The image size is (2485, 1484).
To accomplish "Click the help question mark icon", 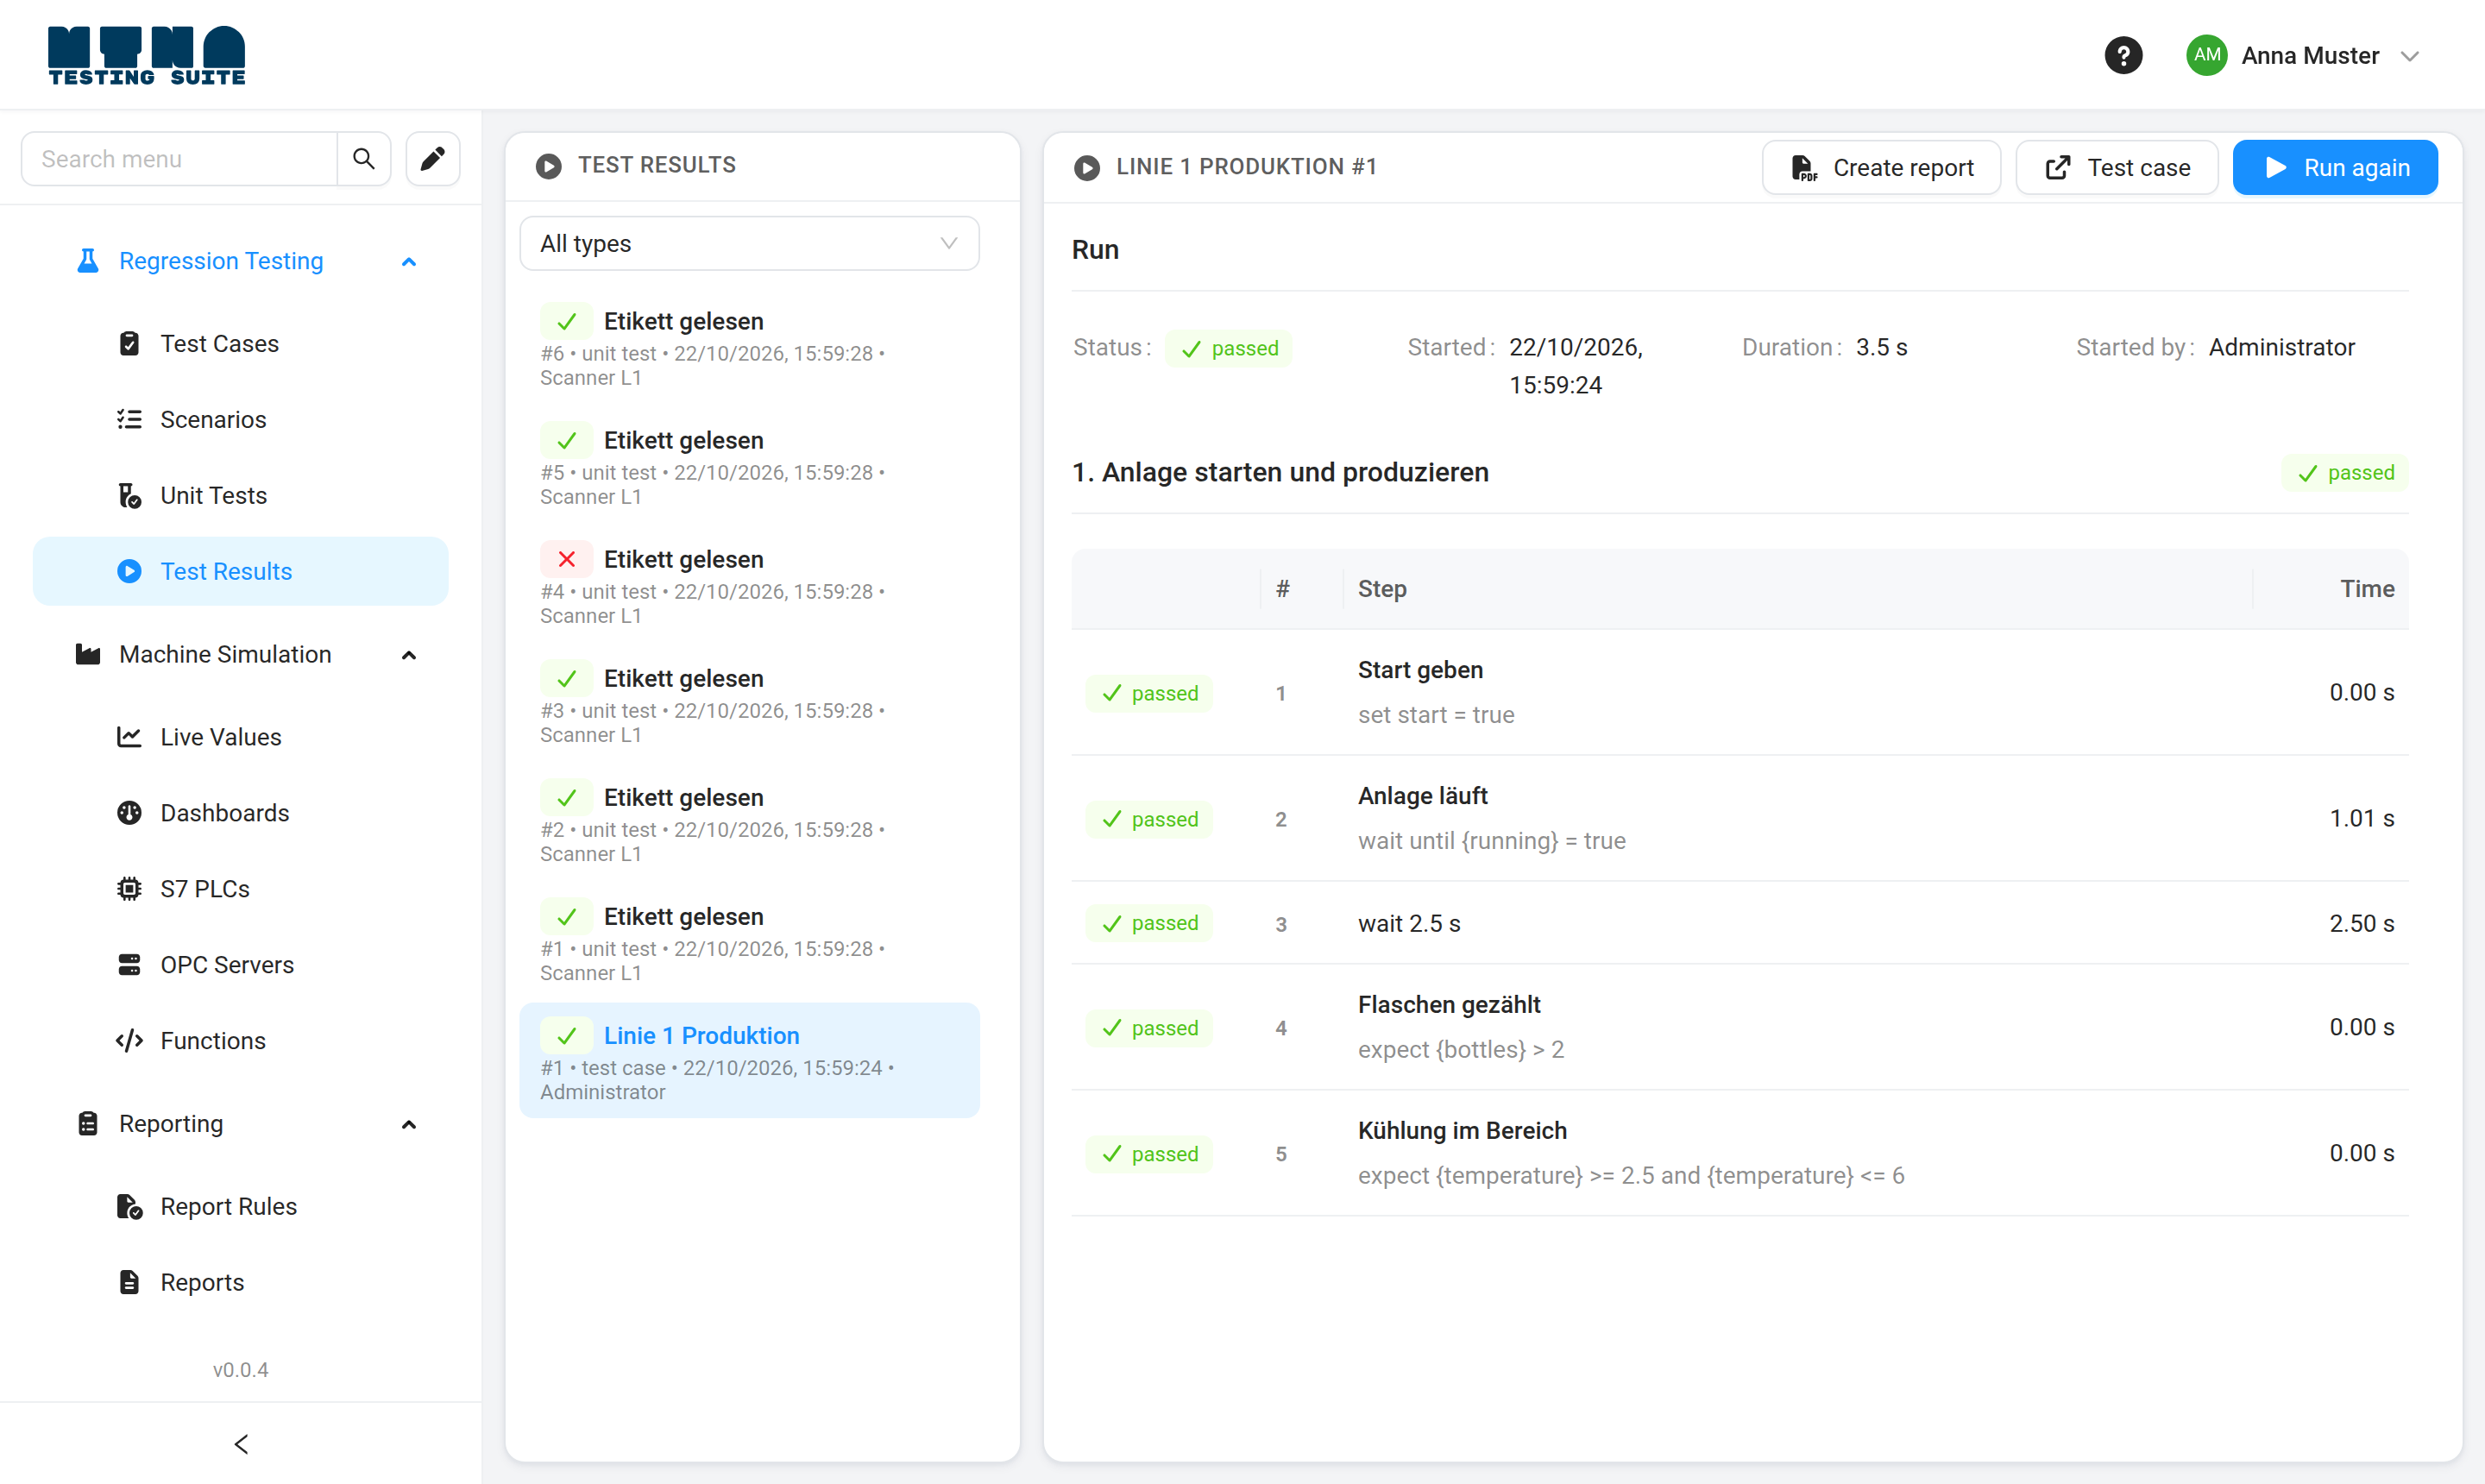I will pyautogui.click(x=2123, y=55).
